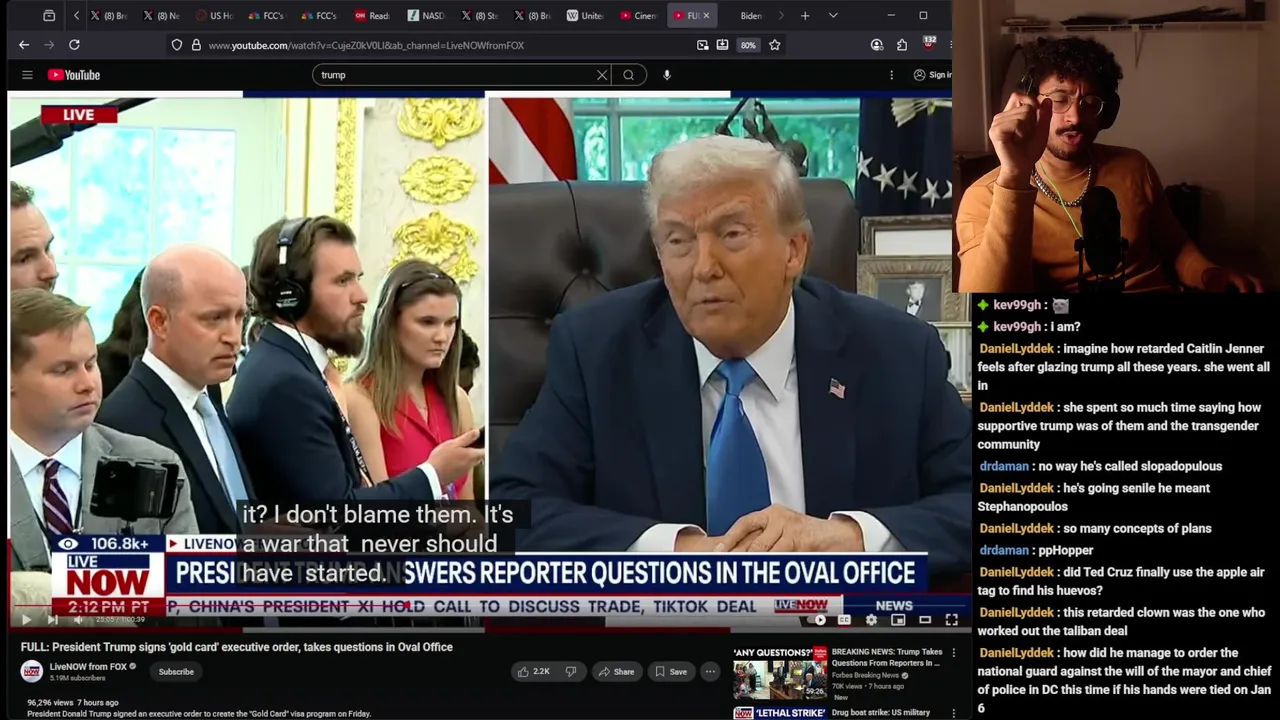This screenshot has height=720, width=1280.
Task: Close the active 'FUL' YouTube tab
Action: tap(707, 16)
